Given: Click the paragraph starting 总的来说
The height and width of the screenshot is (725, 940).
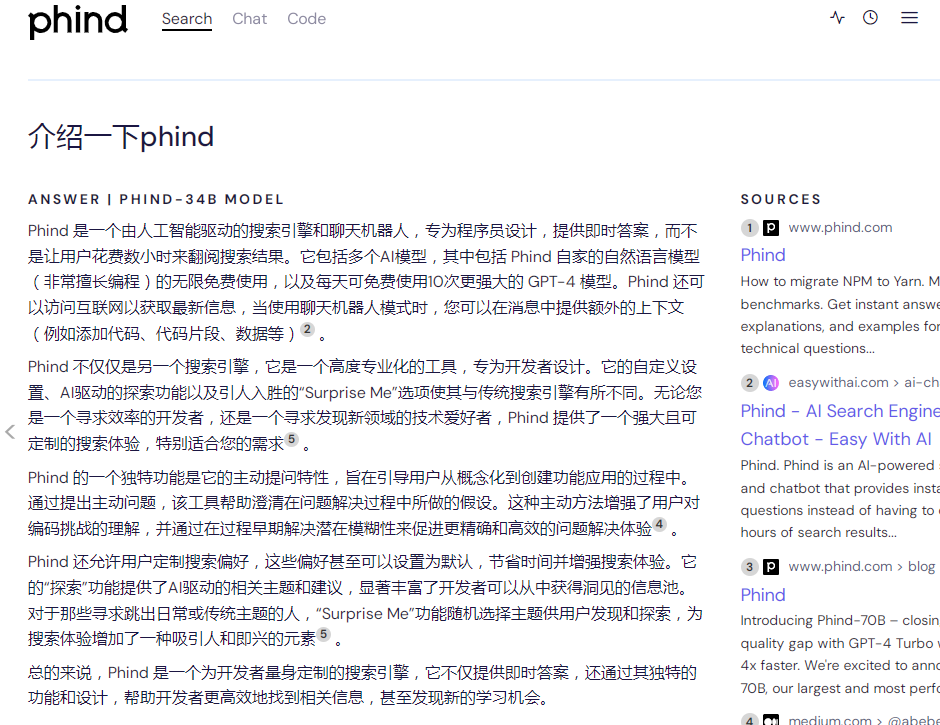Looking at the screenshot, I should pyautogui.click(x=362, y=685).
